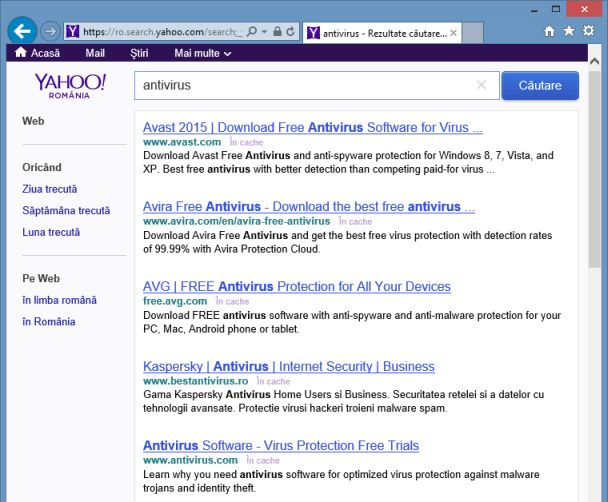The width and height of the screenshot is (608, 502).
Task: Click the security lock icon in address bar
Action: point(277,31)
